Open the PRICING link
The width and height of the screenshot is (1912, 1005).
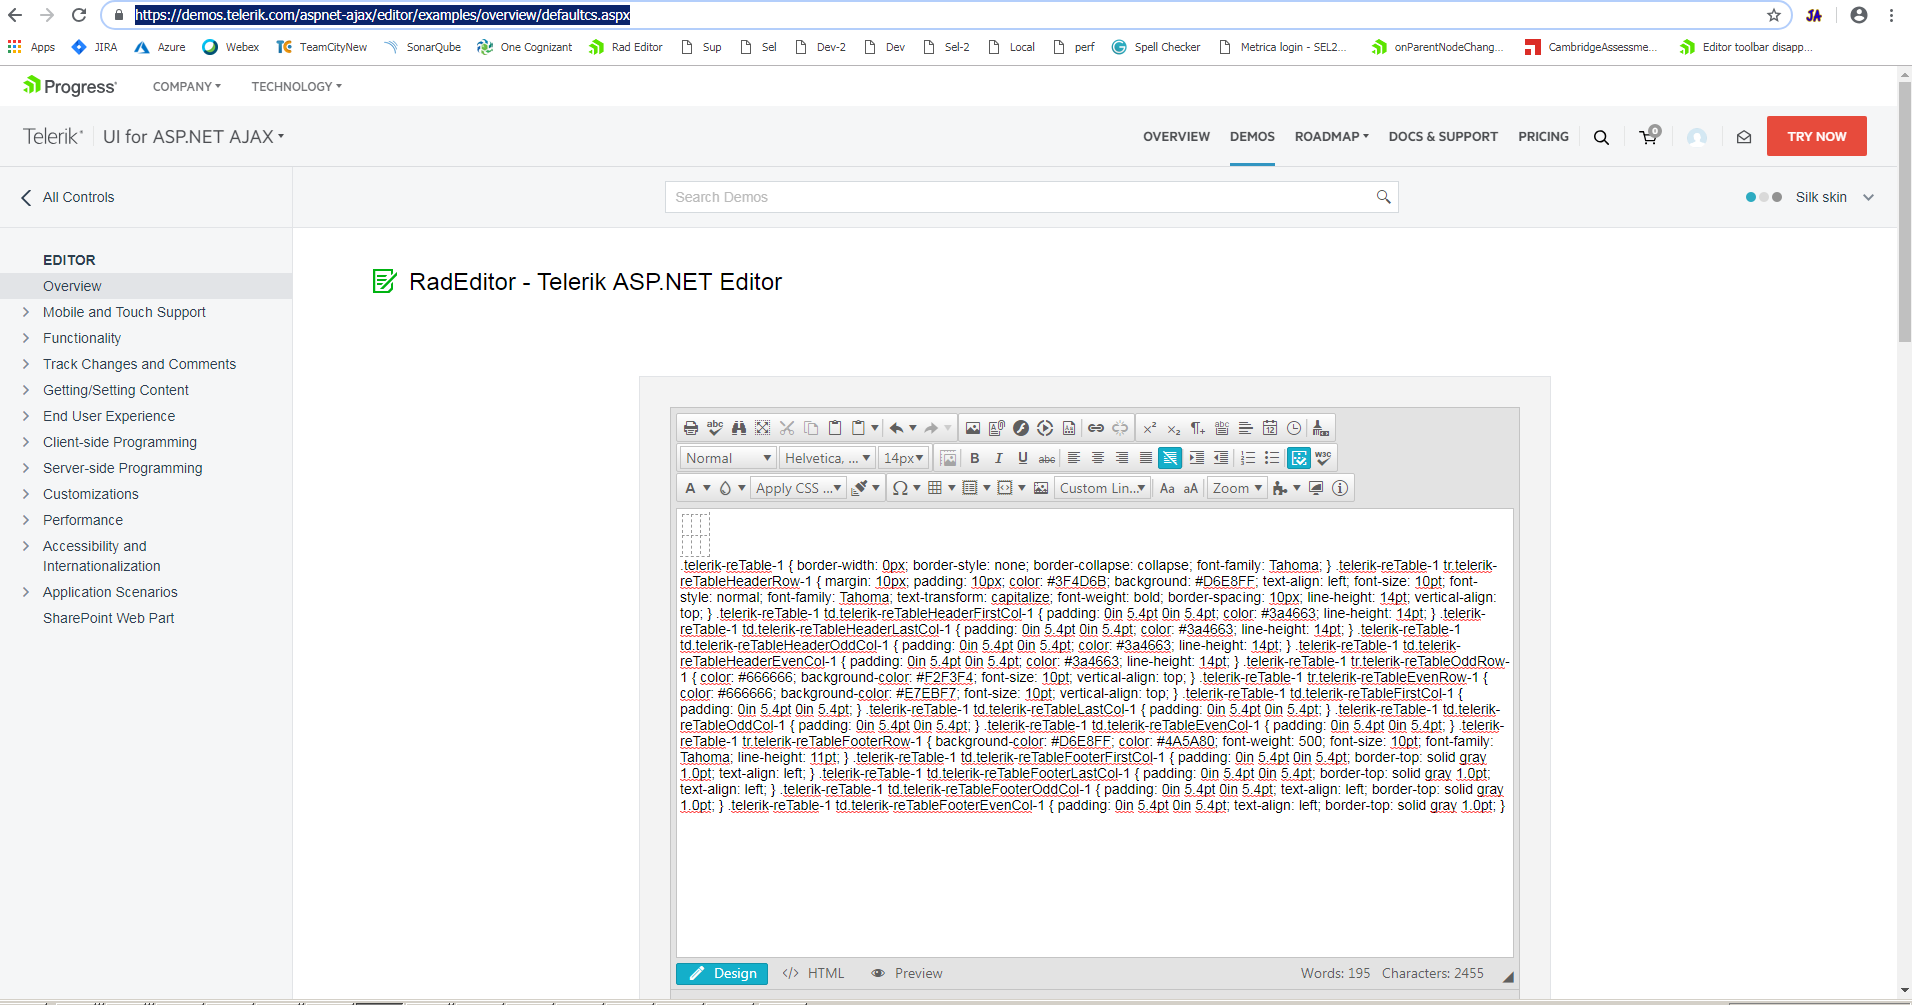(x=1543, y=137)
